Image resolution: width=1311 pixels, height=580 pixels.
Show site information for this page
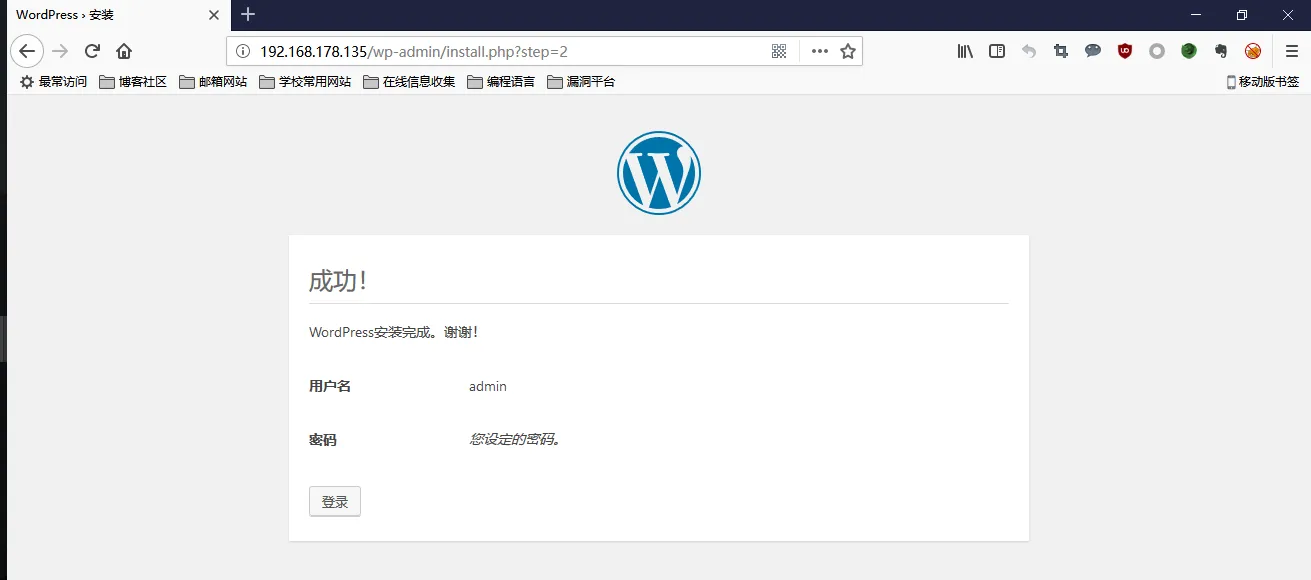click(242, 51)
